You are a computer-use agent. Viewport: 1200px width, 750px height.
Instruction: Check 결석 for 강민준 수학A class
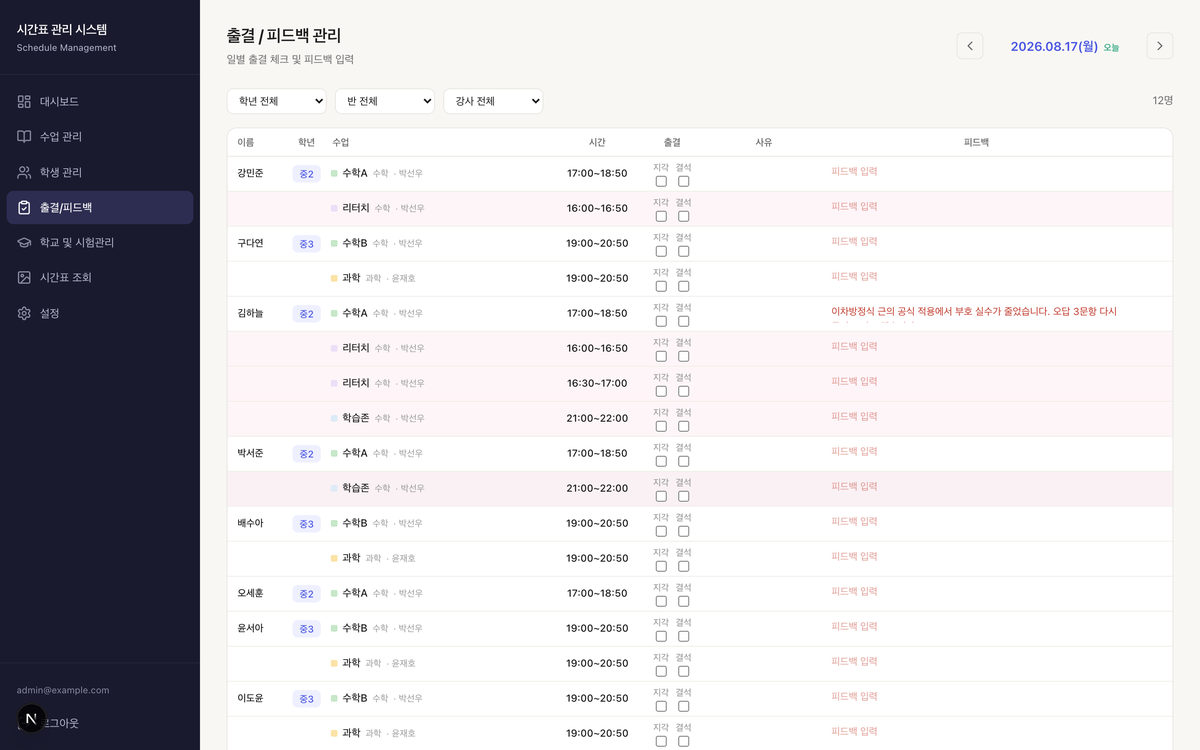683,181
